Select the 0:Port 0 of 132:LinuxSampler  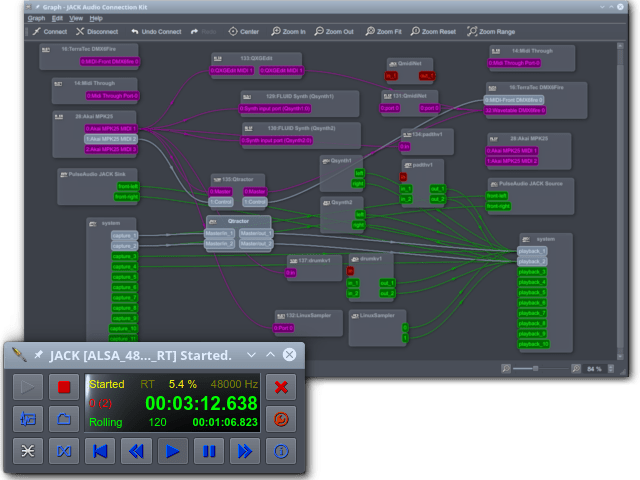coord(283,328)
